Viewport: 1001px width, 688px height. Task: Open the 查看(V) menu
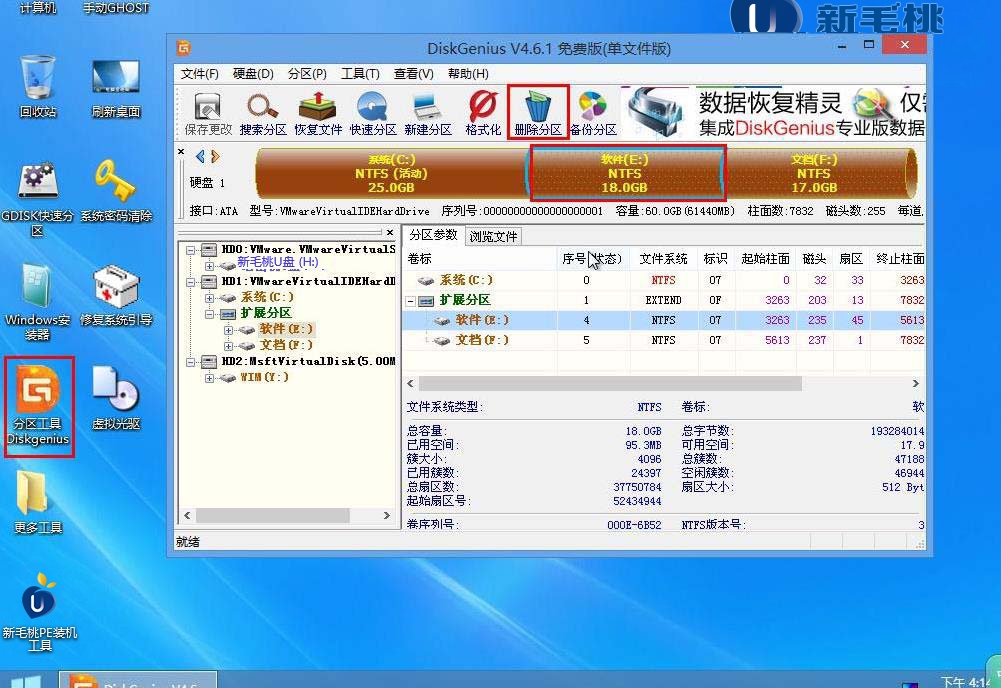pos(414,74)
